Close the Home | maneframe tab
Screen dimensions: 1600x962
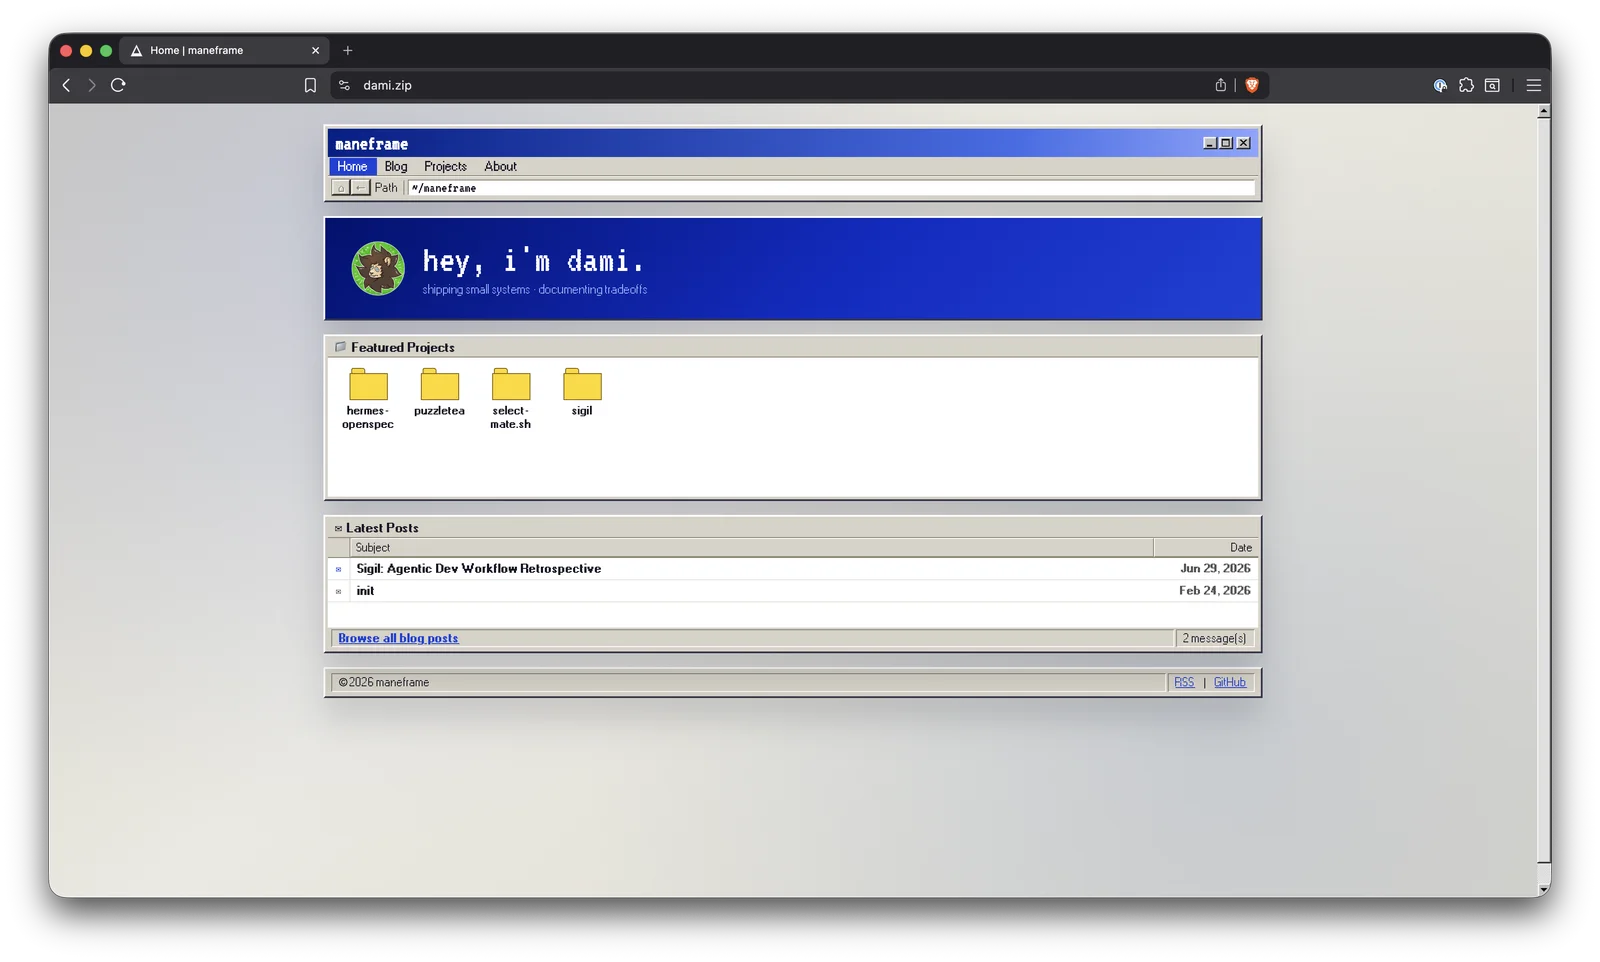[x=315, y=50]
